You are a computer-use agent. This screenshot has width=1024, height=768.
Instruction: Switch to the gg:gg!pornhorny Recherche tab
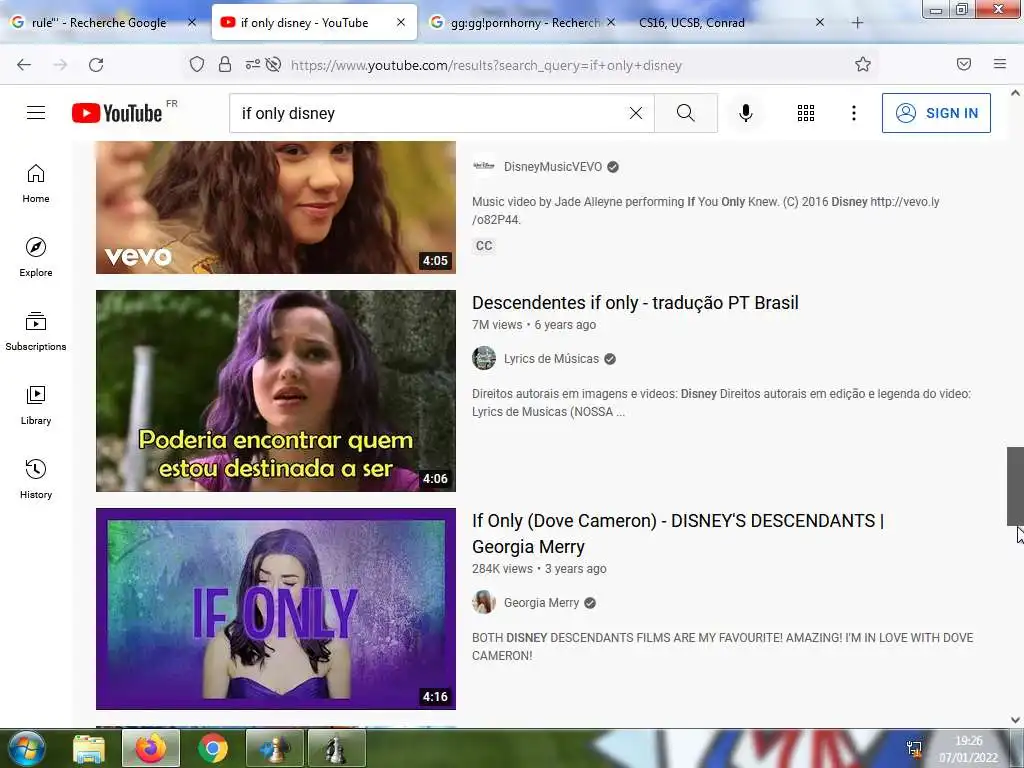click(x=525, y=23)
